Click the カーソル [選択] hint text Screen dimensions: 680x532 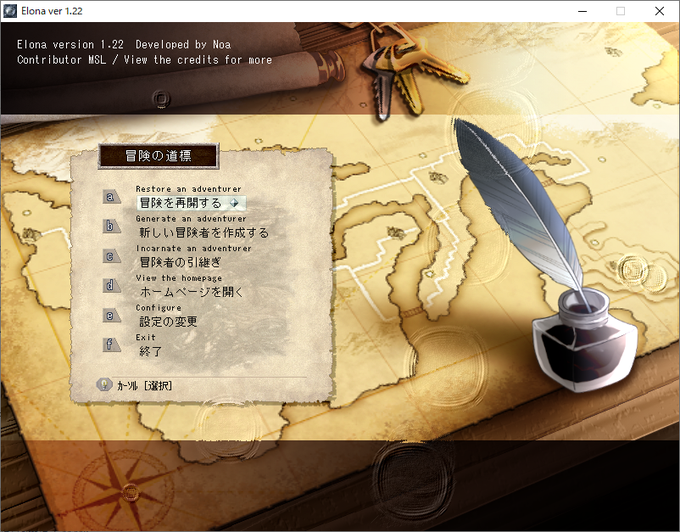144,385
